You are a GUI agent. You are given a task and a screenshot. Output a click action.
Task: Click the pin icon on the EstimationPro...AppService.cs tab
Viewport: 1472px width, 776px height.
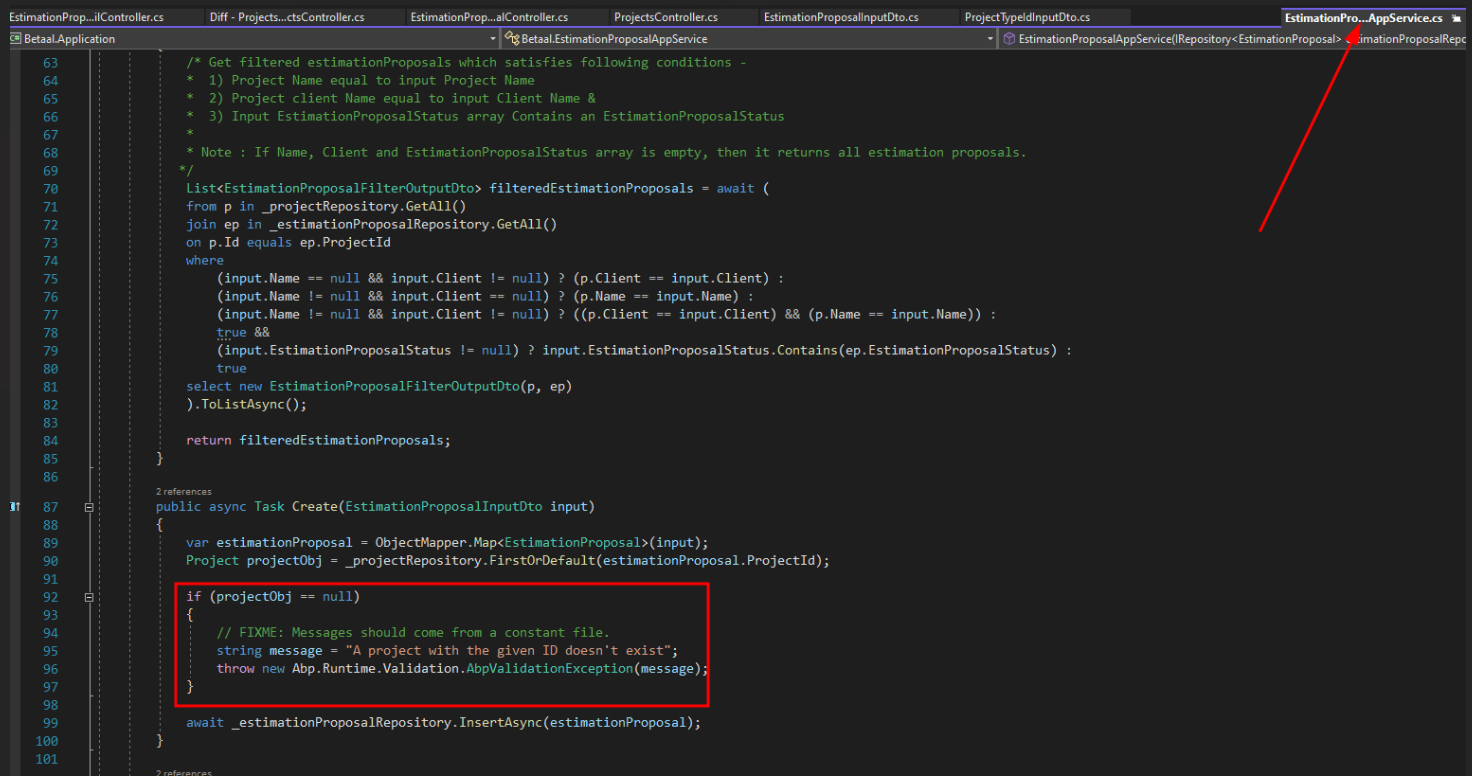1458,18
